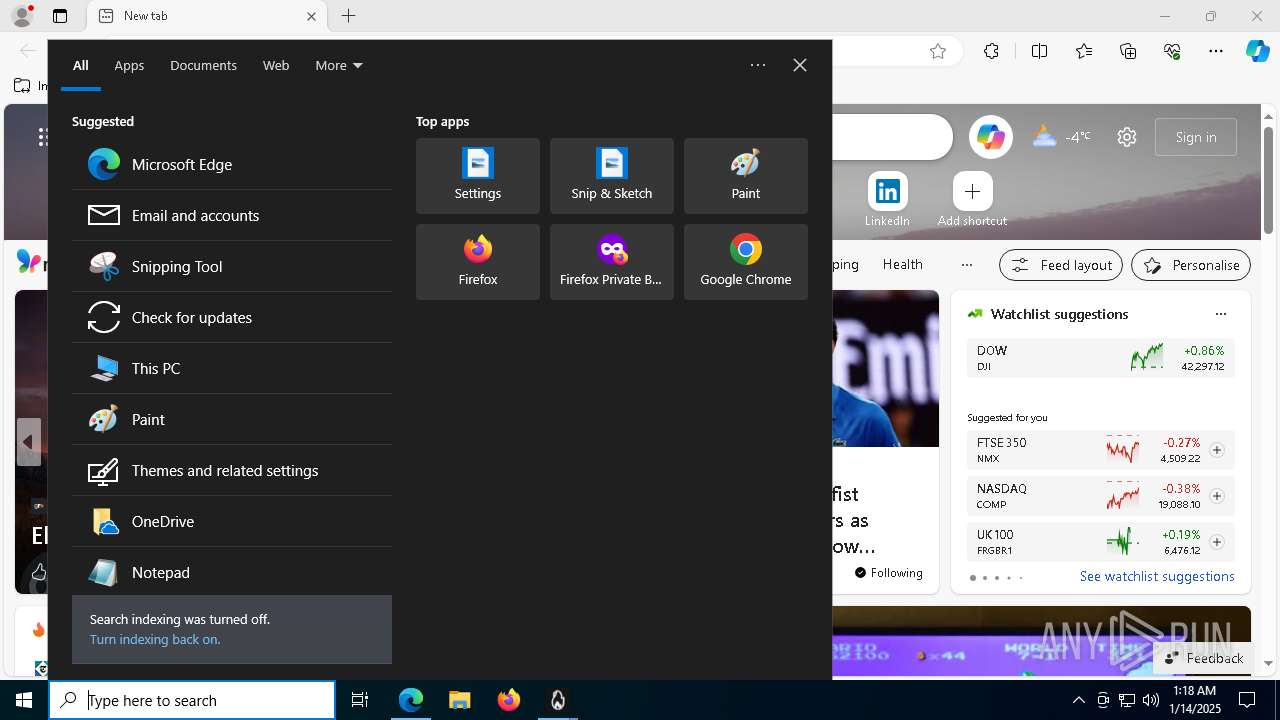The height and width of the screenshot is (720, 1280).
Task: Expand the More filter dropdown
Action: pyautogui.click(x=339, y=65)
